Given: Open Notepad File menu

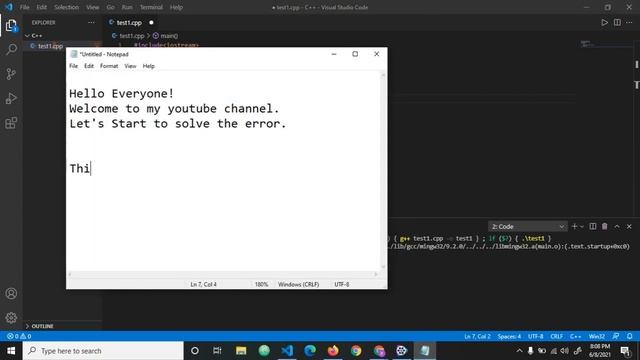Looking at the screenshot, I should [73, 66].
